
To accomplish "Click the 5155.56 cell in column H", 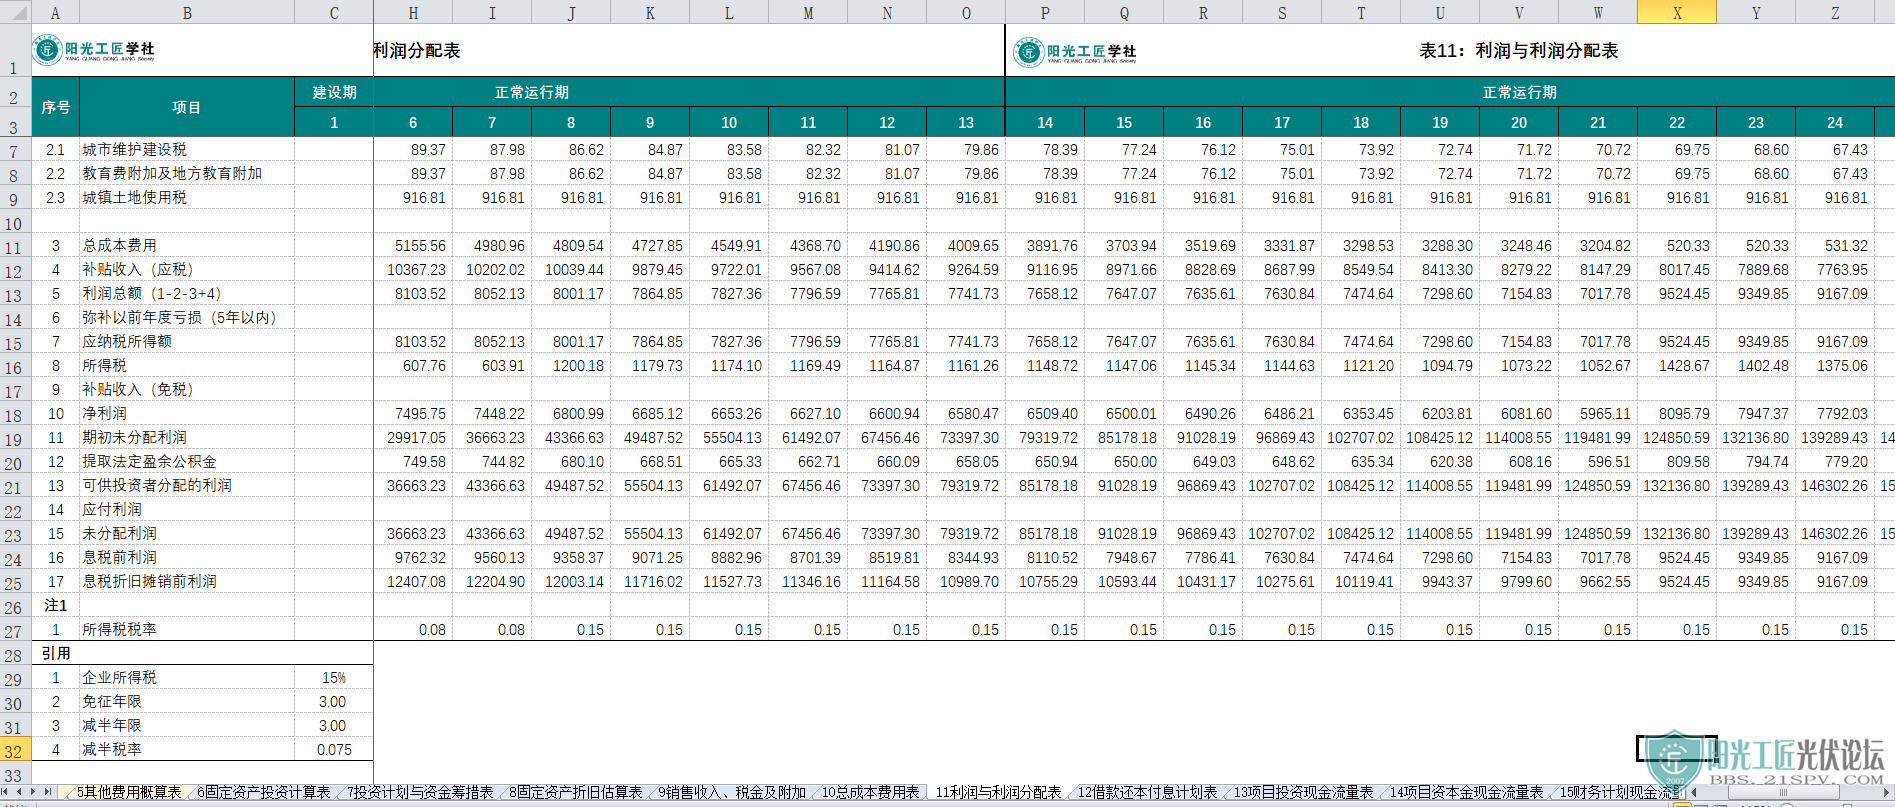I will coord(413,246).
